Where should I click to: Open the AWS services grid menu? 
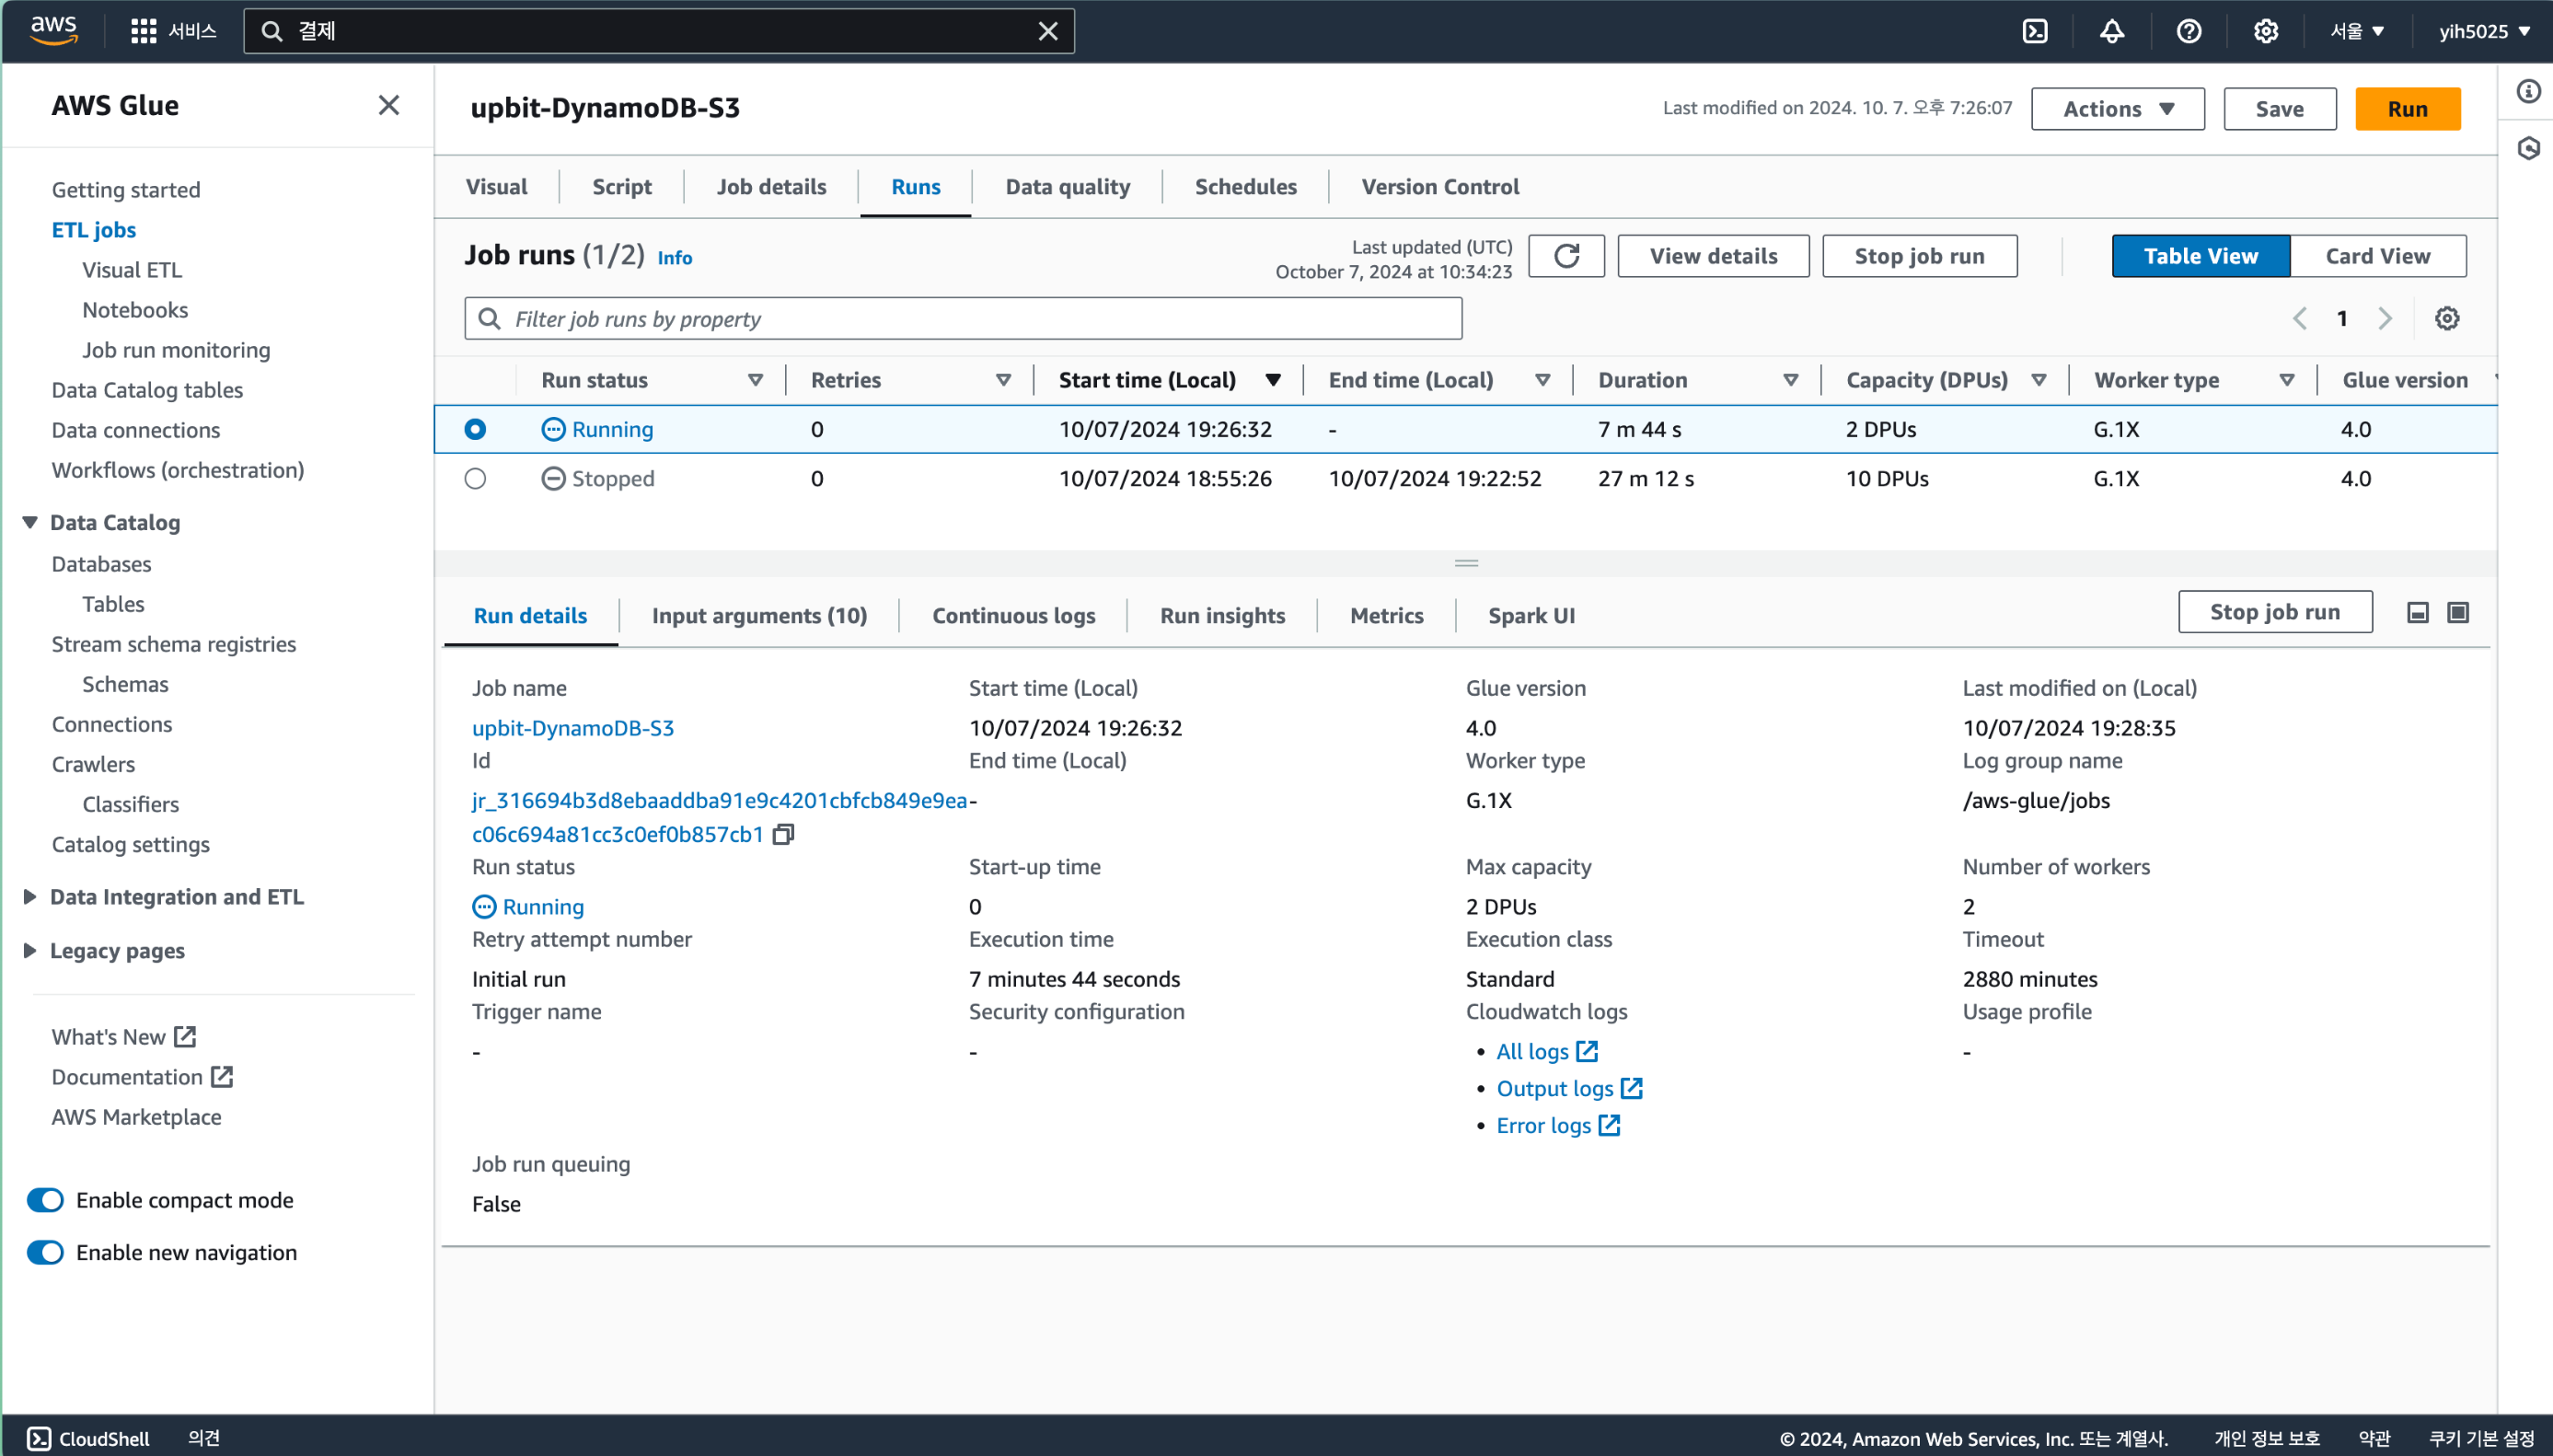click(143, 31)
